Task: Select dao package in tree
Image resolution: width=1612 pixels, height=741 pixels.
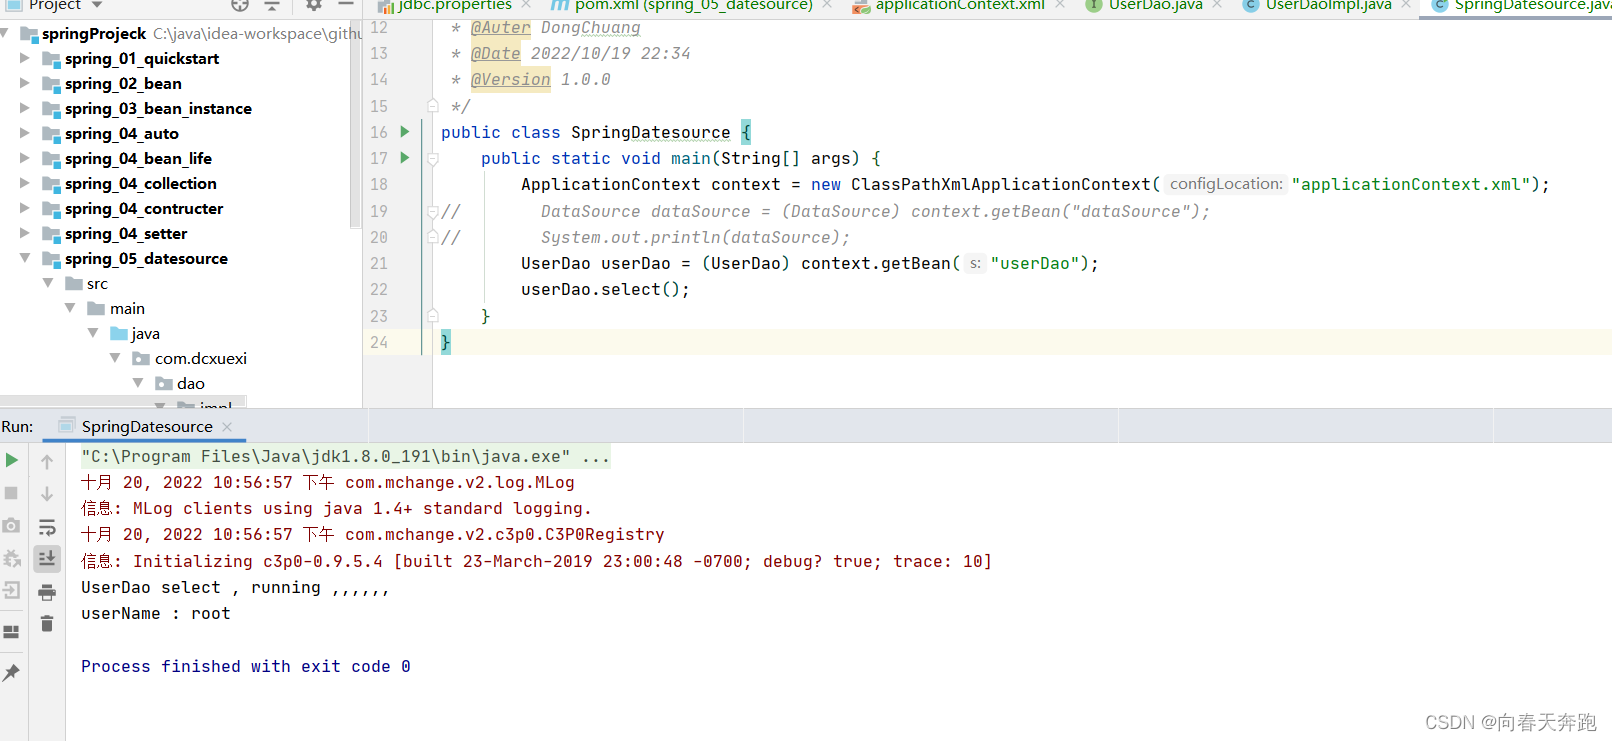Action: [x=191, y=384]
